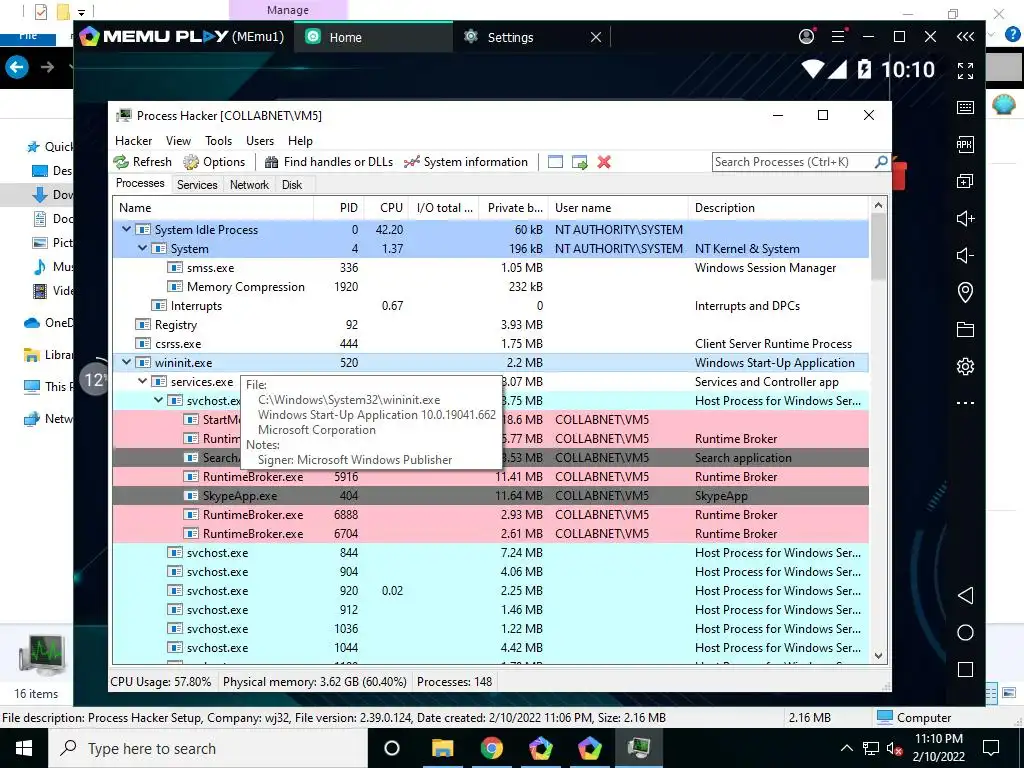Switch to the Network tab

point(249,185)
